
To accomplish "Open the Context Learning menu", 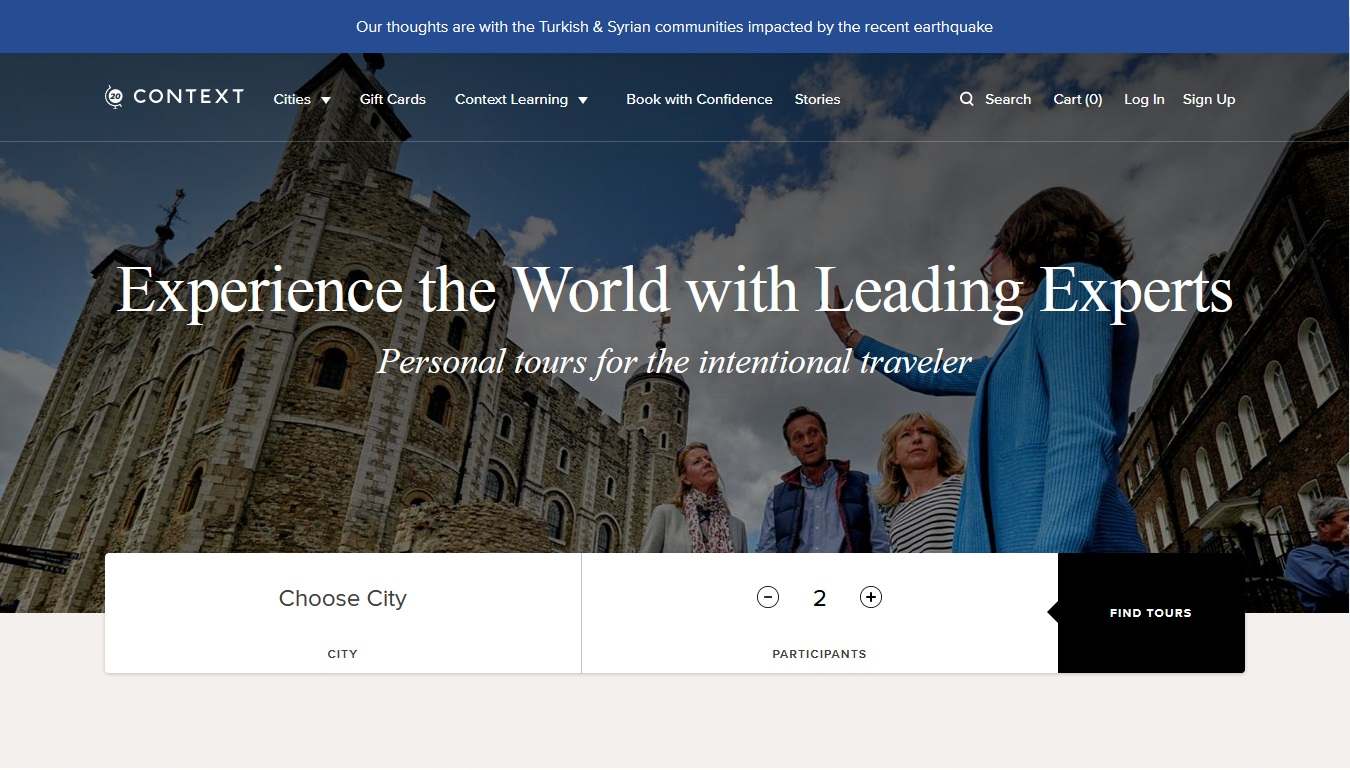I will coord(511,99).
